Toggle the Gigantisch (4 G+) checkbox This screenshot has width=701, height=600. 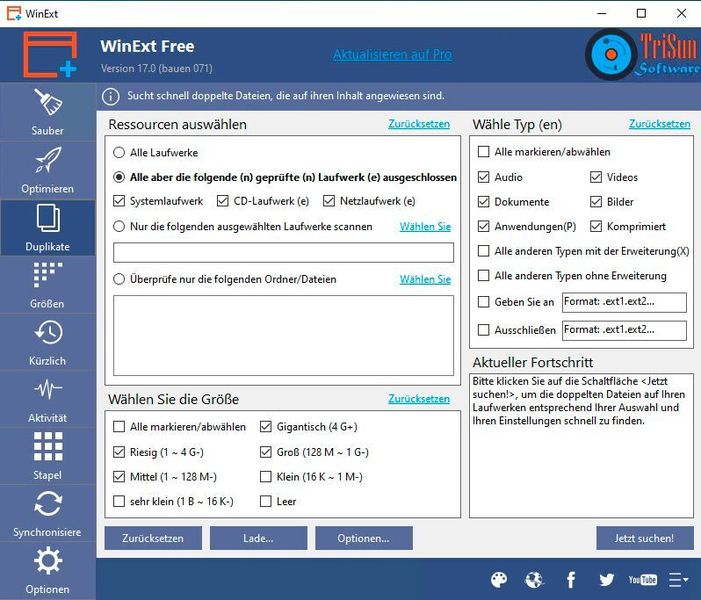pyautogui.click(x=266, y=427)
